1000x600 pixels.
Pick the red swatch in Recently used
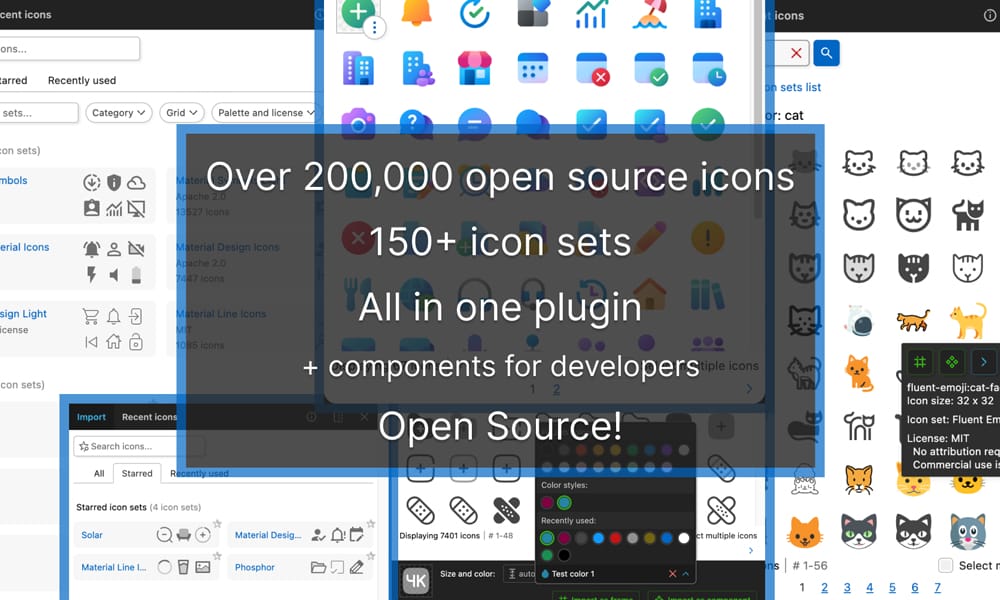616,538
